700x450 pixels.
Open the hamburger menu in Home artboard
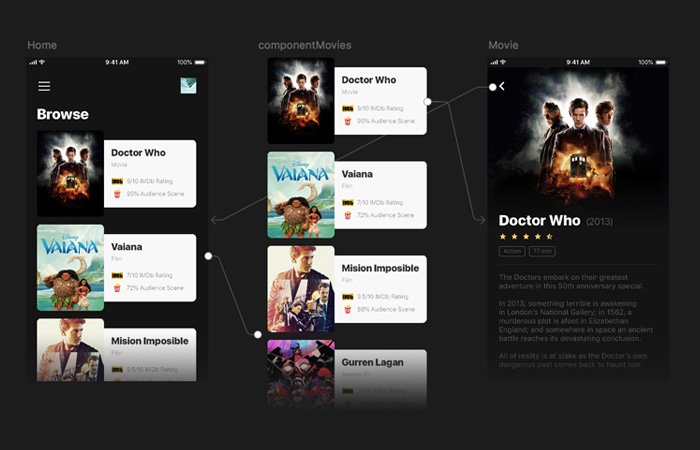coord(44,86)
